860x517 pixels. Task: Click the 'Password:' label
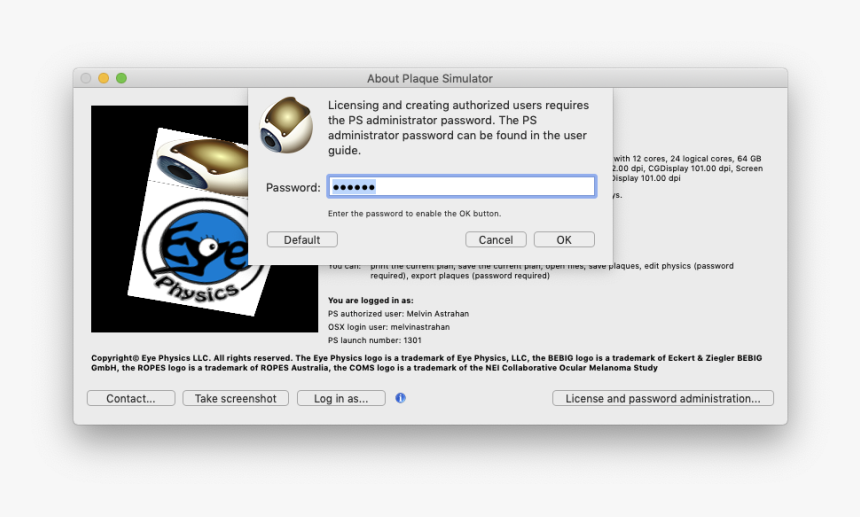point(293,188)
